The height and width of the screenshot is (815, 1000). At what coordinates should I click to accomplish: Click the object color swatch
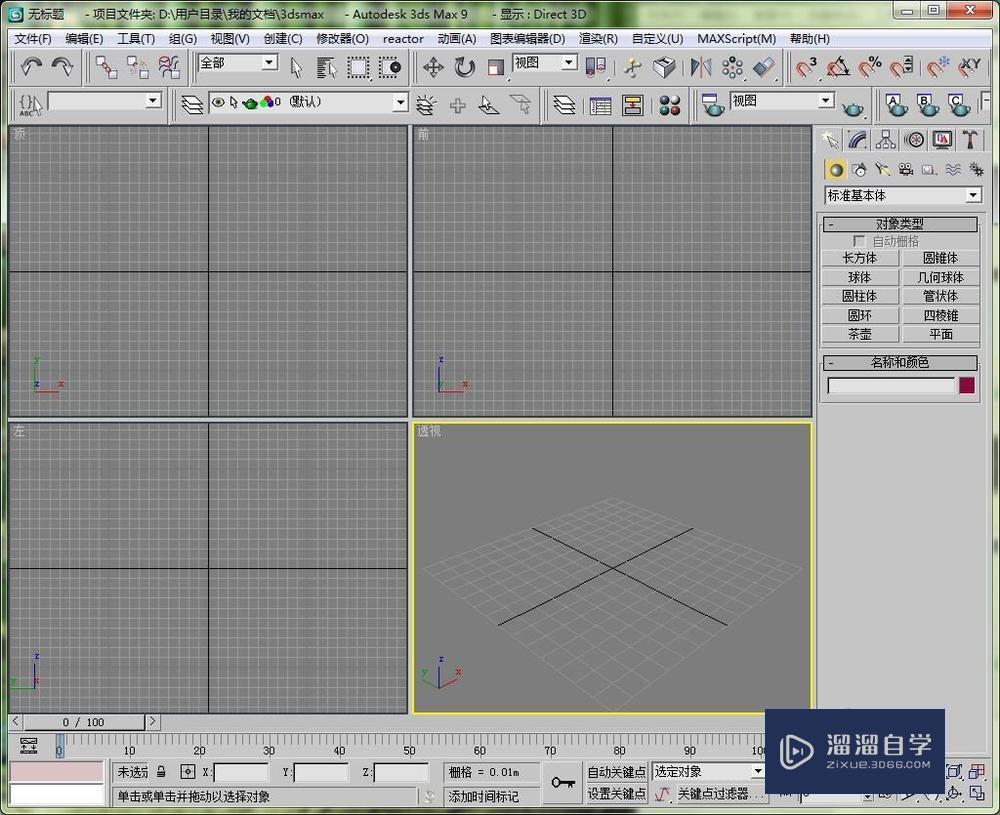click(x=965, y=386)
